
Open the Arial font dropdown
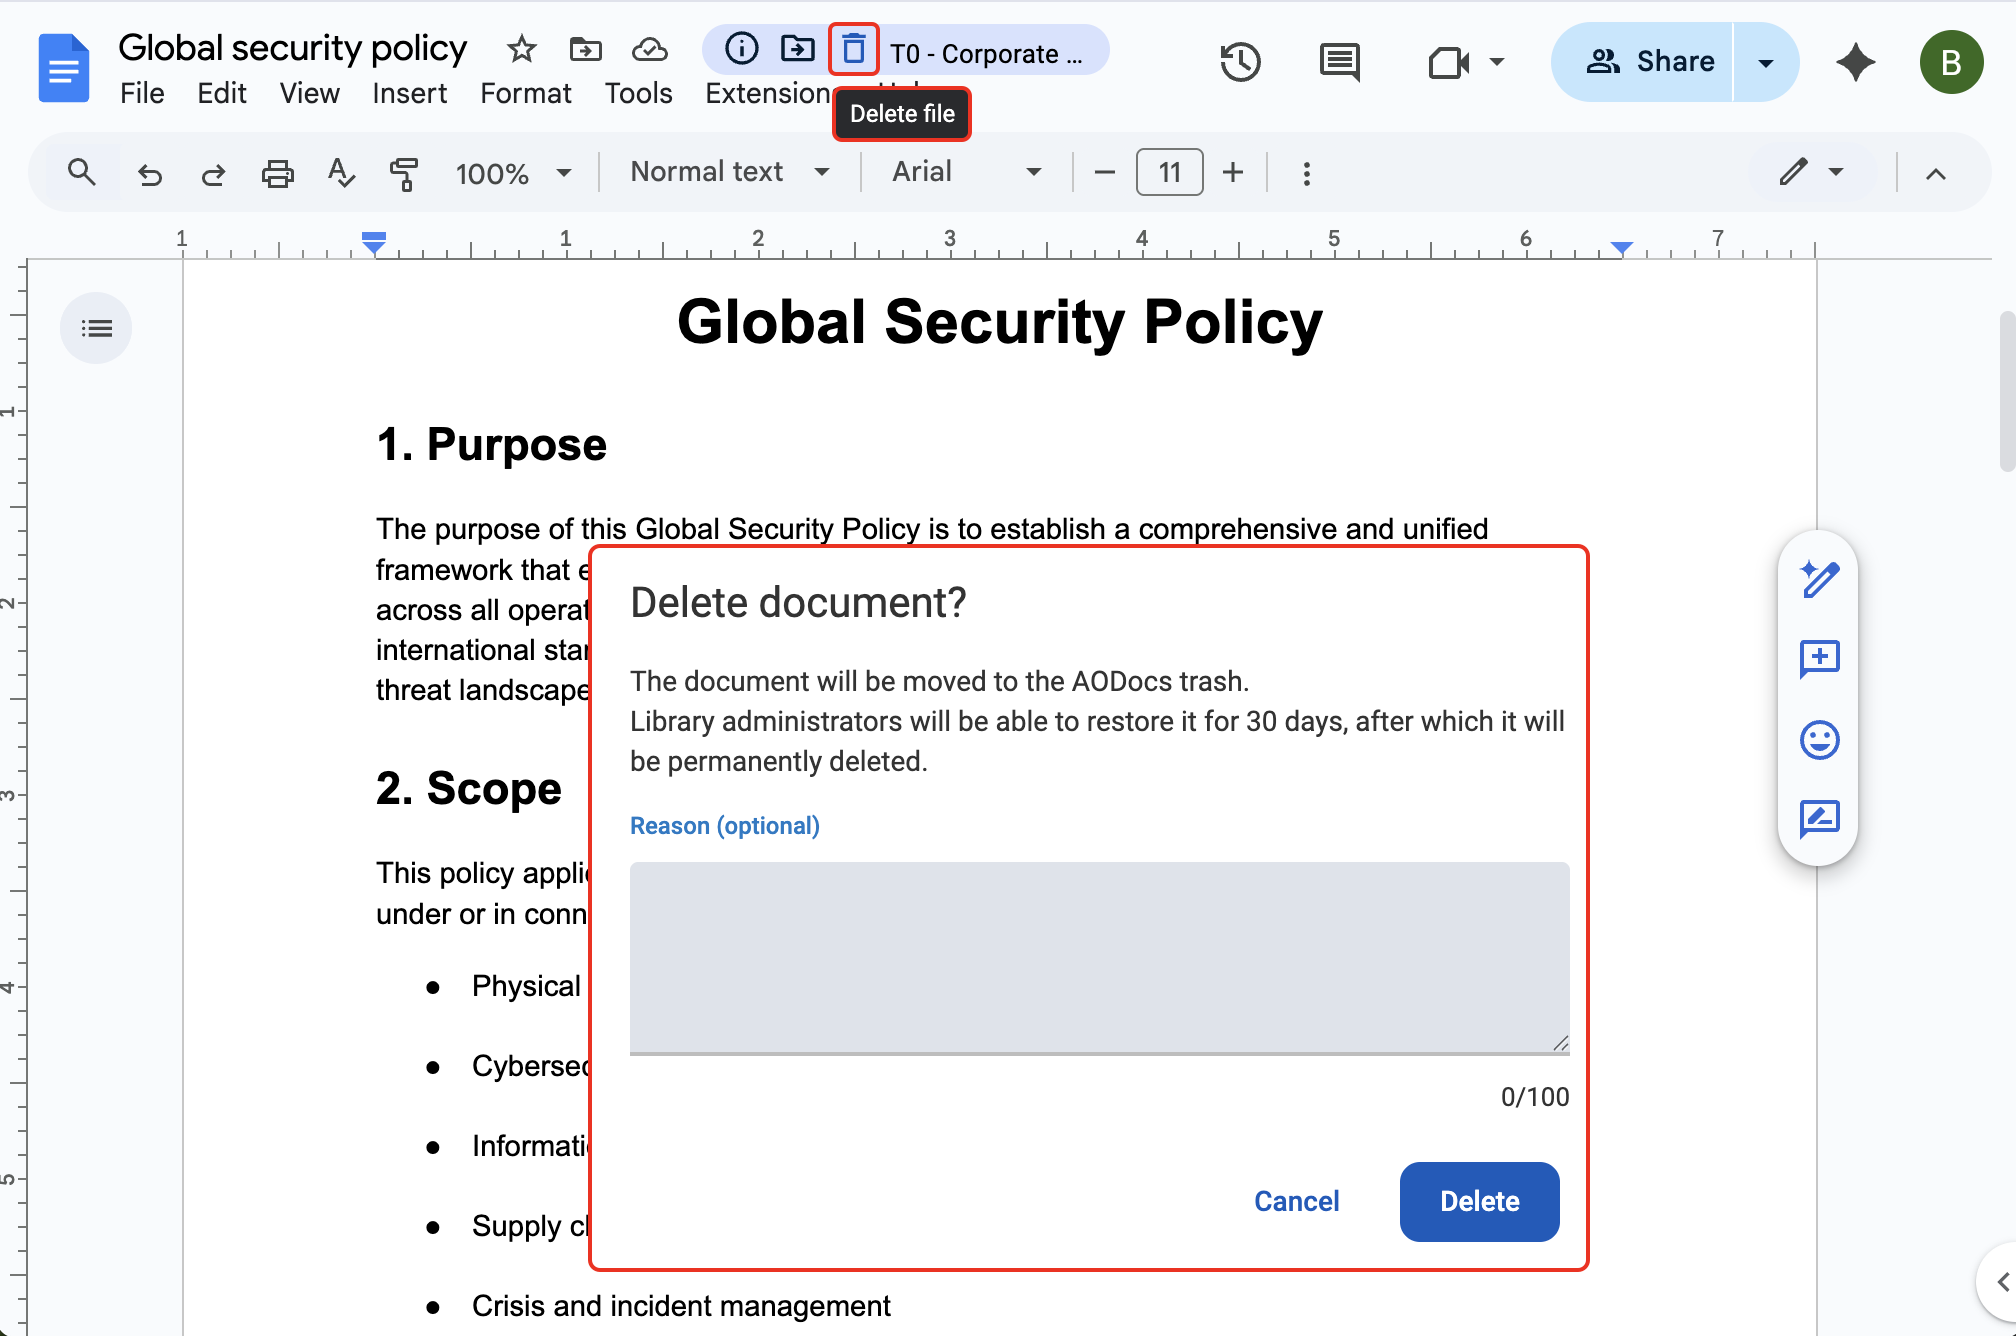(967, 172)
